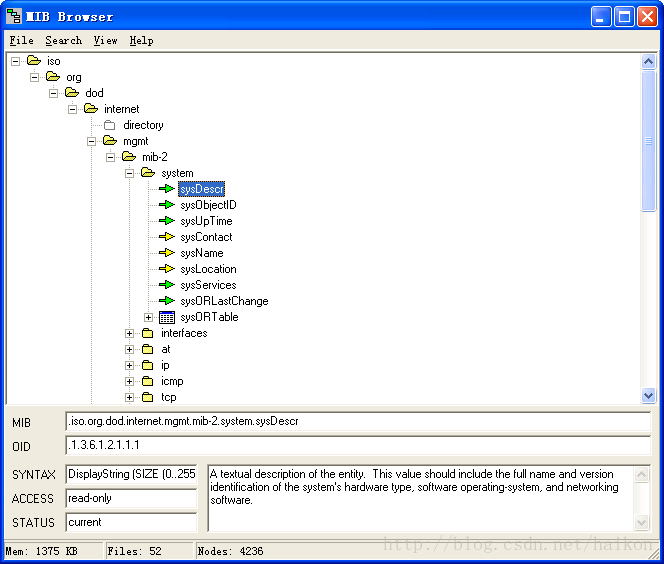The height and width of the screenshot is (564, 664).
Task: Click the STATUS field showing current
Action: tap(131, 522)
